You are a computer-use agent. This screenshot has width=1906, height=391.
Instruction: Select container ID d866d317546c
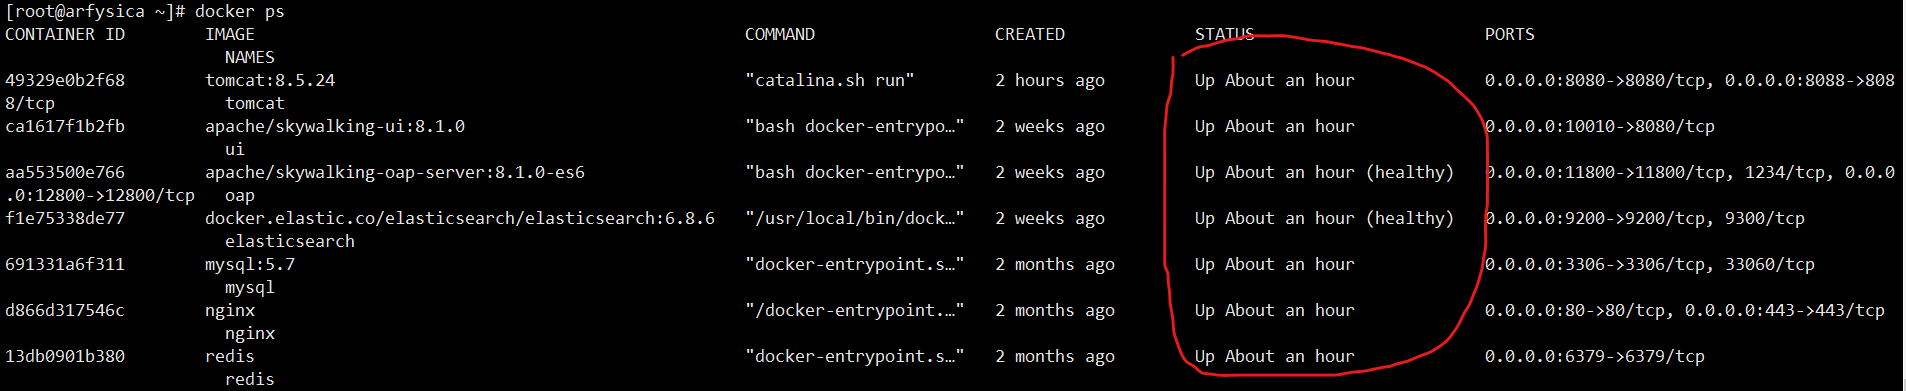point(65,311)
